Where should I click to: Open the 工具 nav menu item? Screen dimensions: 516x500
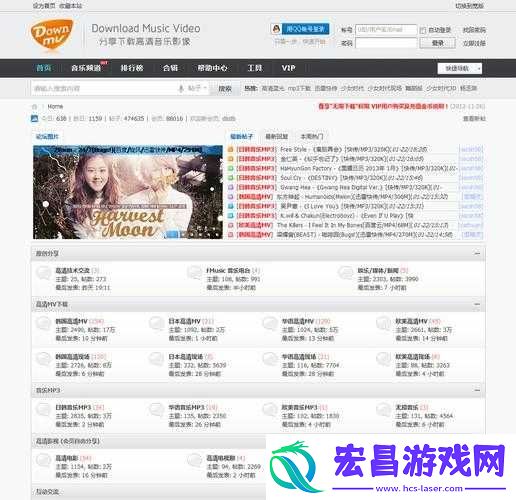click(255, 68)
